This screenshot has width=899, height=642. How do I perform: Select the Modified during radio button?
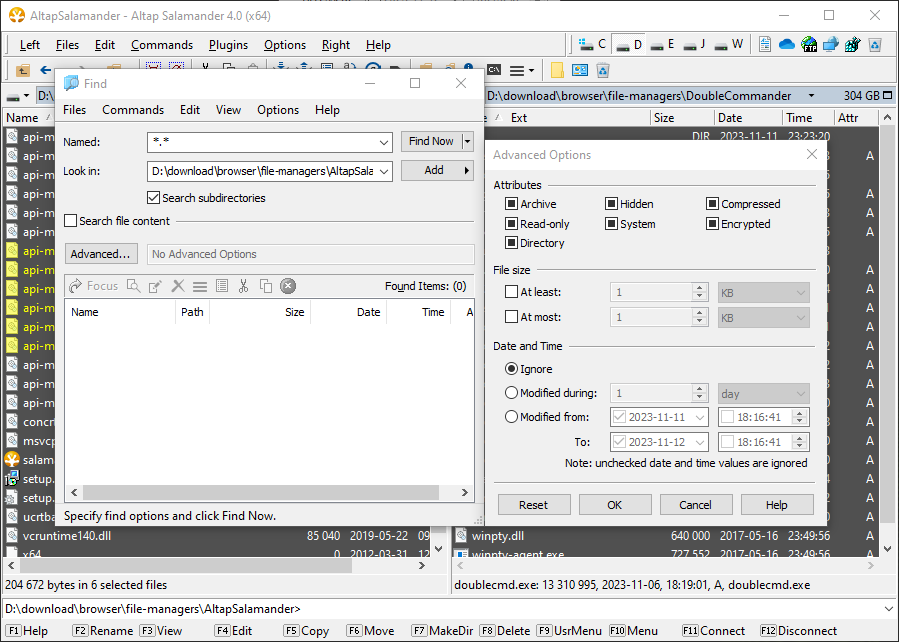[x=511, y=393]
